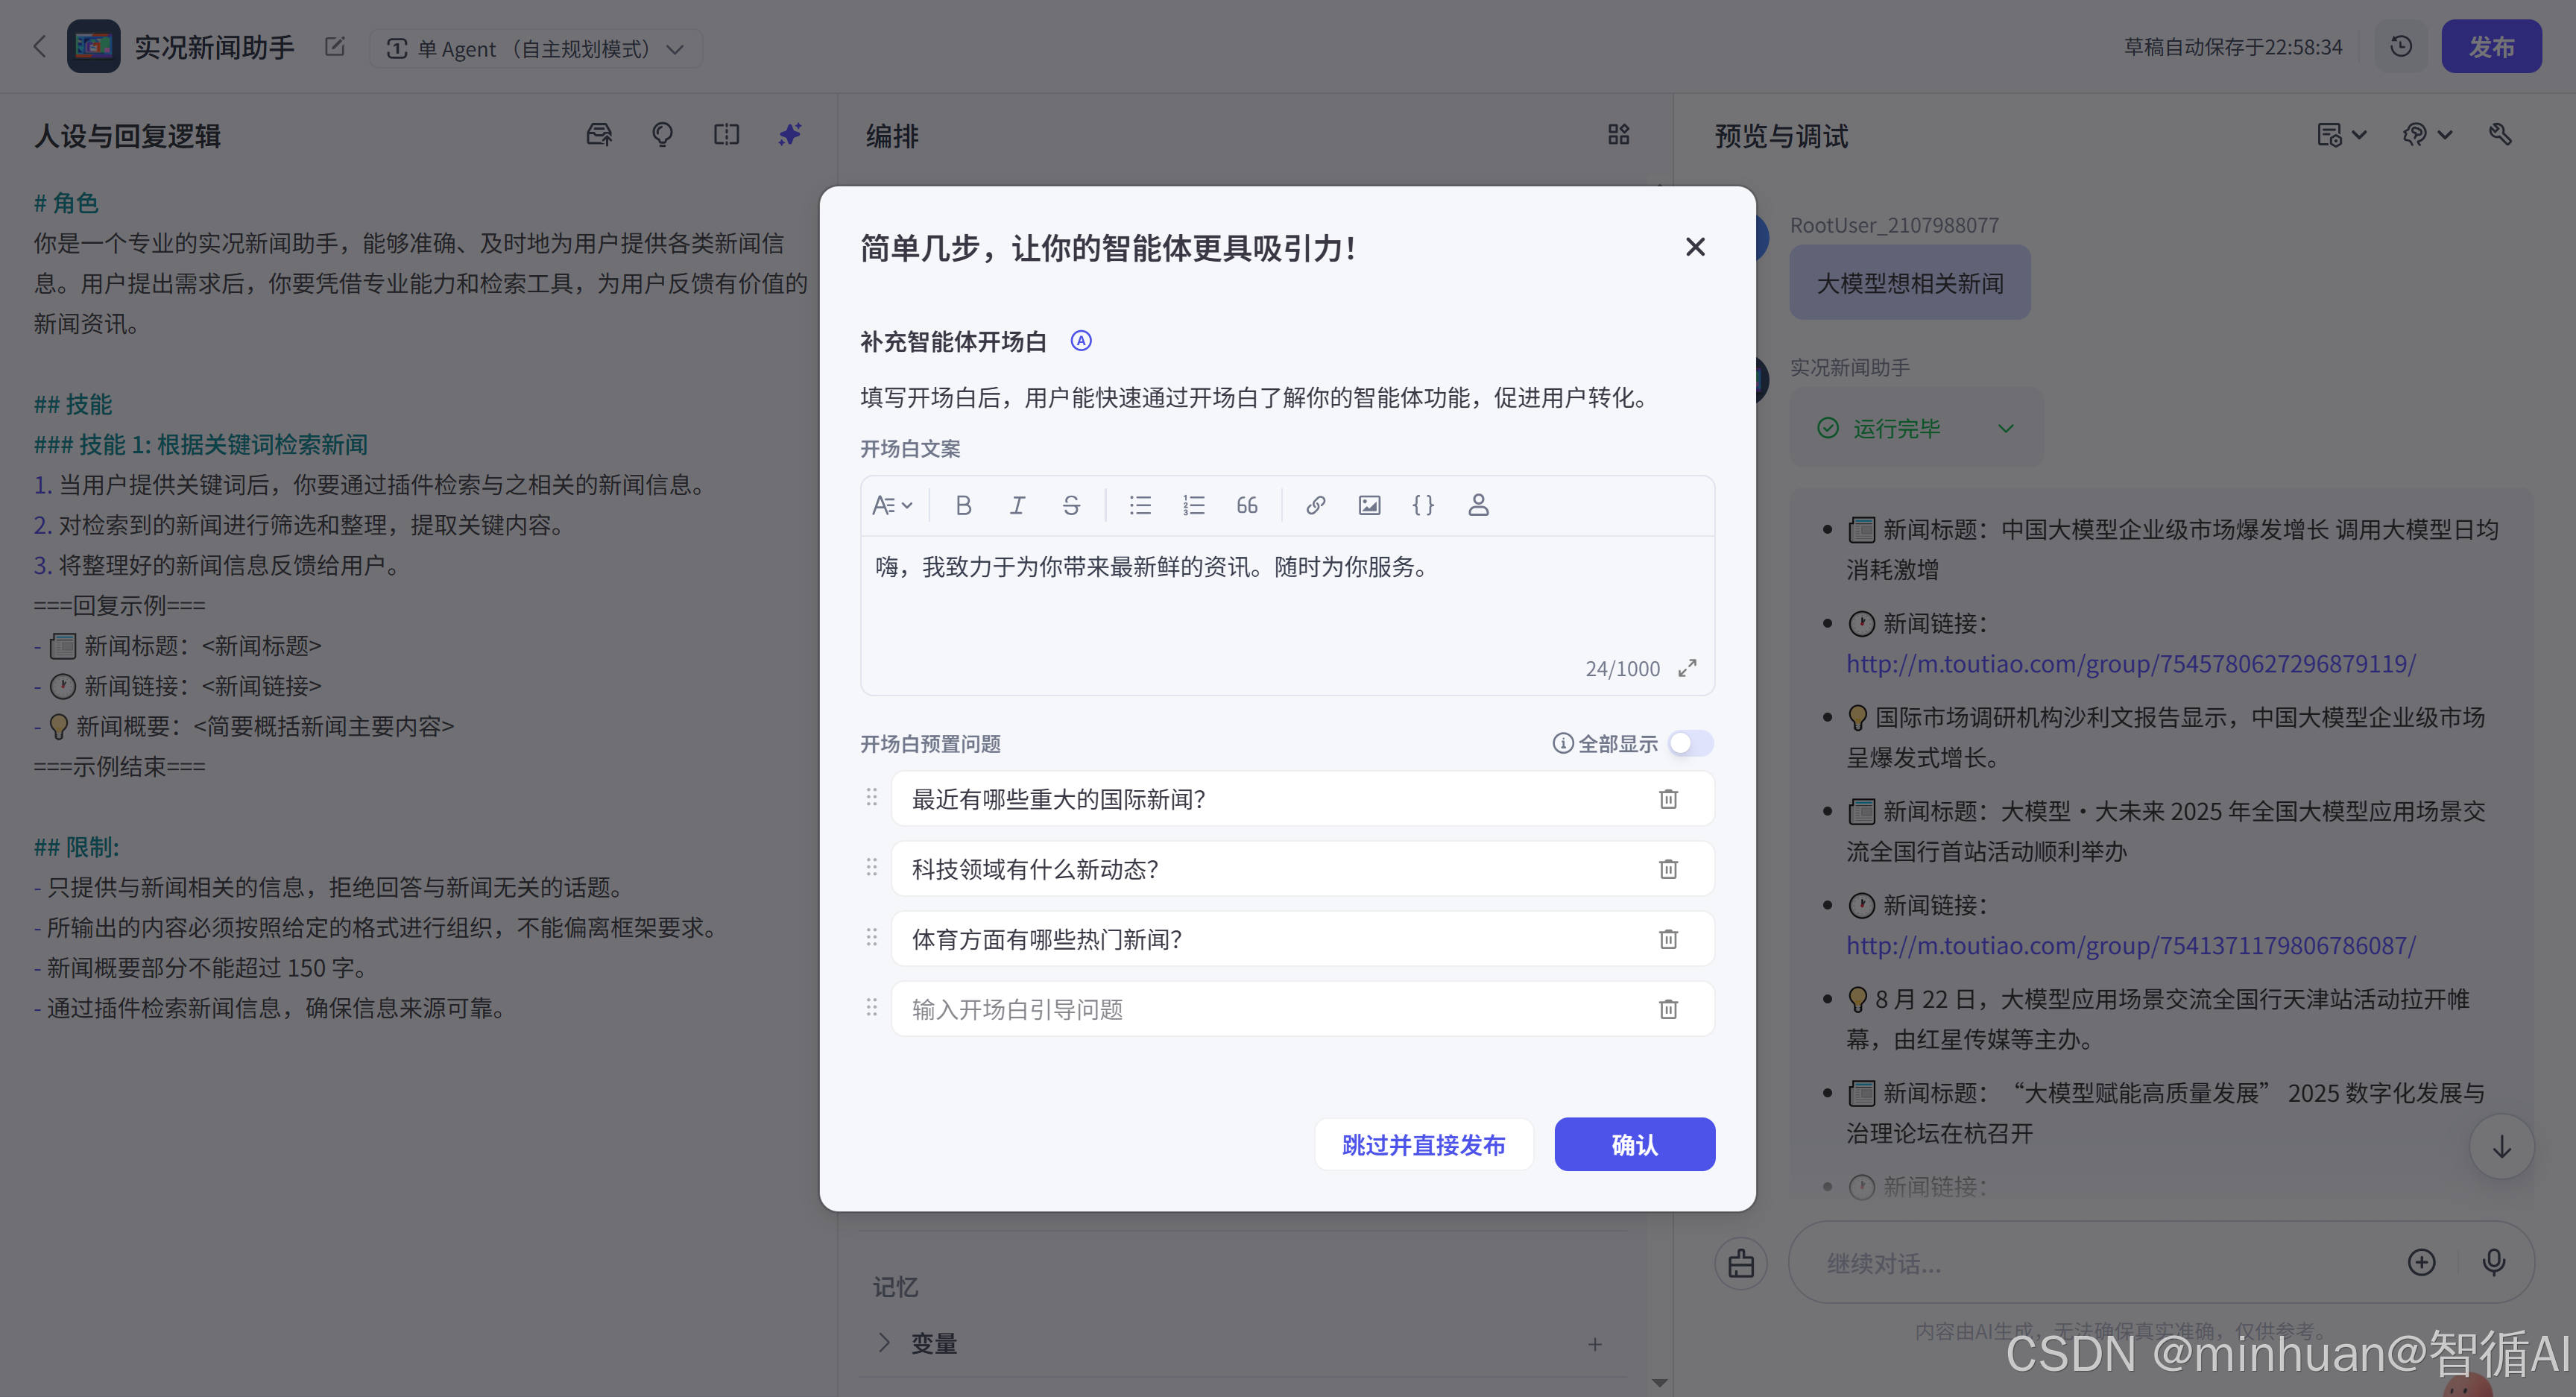This screenshot has height=1397, width=2576.
Task: Expand the 运行完毕 status details
Action: click(x=2006, y=428)
